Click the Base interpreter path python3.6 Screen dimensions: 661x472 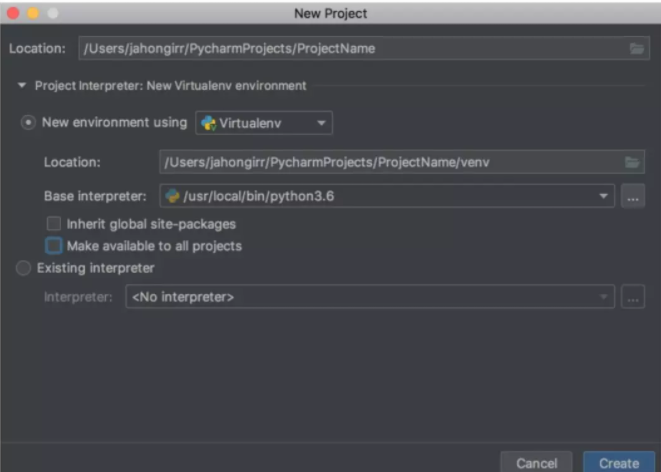(258, 196)
